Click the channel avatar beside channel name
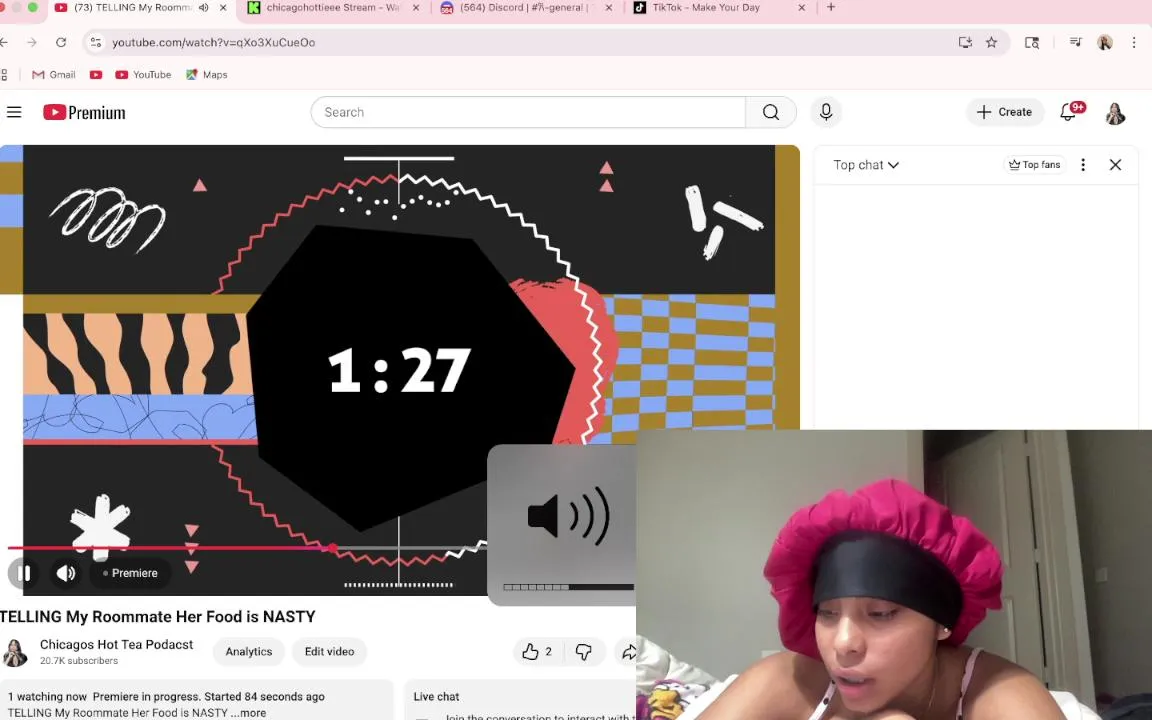Image resolution: width=1152 pixels, height=720 pixels. pos(15,652)
